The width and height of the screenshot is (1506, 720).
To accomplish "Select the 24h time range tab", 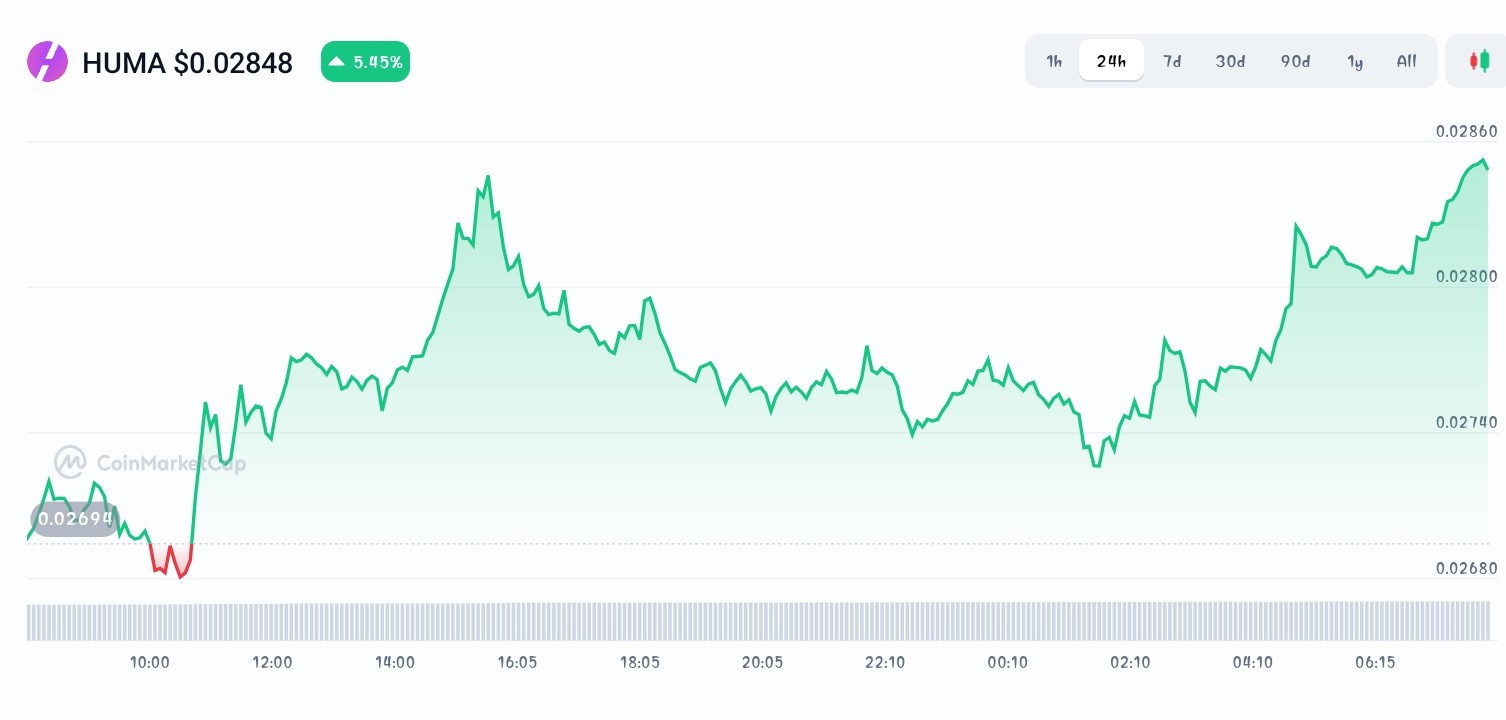I will tap(1111, 61).
